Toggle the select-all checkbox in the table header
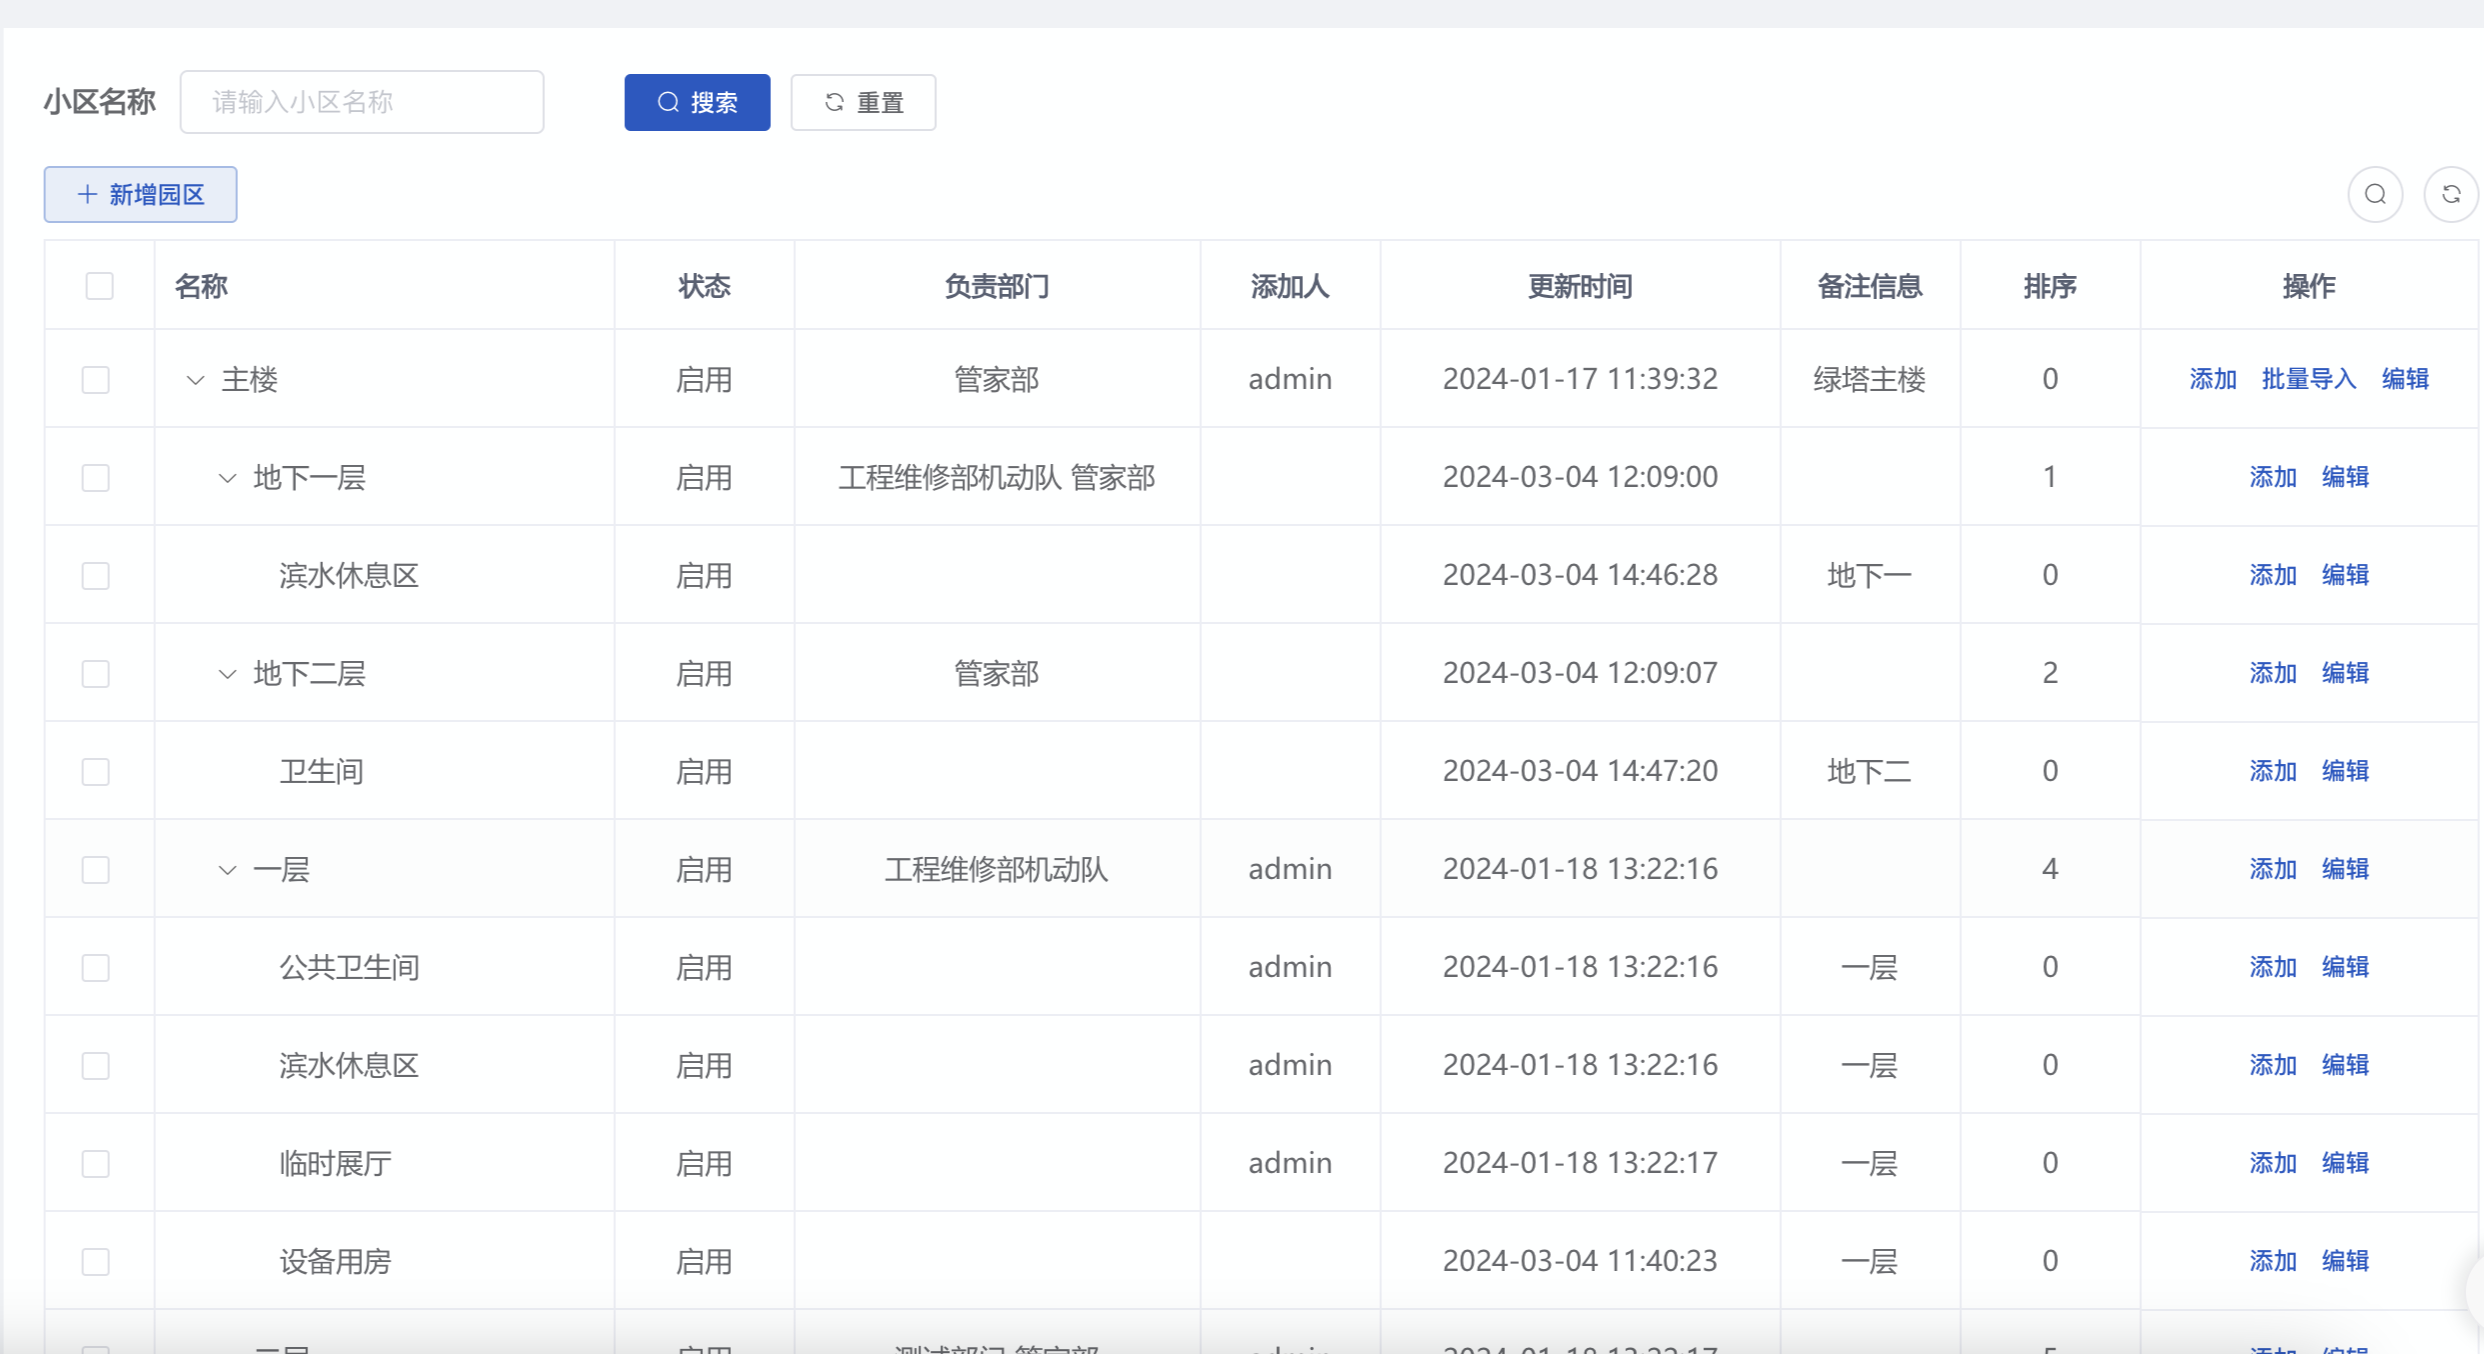The image size is (2484, 1354). pos(99,286)
